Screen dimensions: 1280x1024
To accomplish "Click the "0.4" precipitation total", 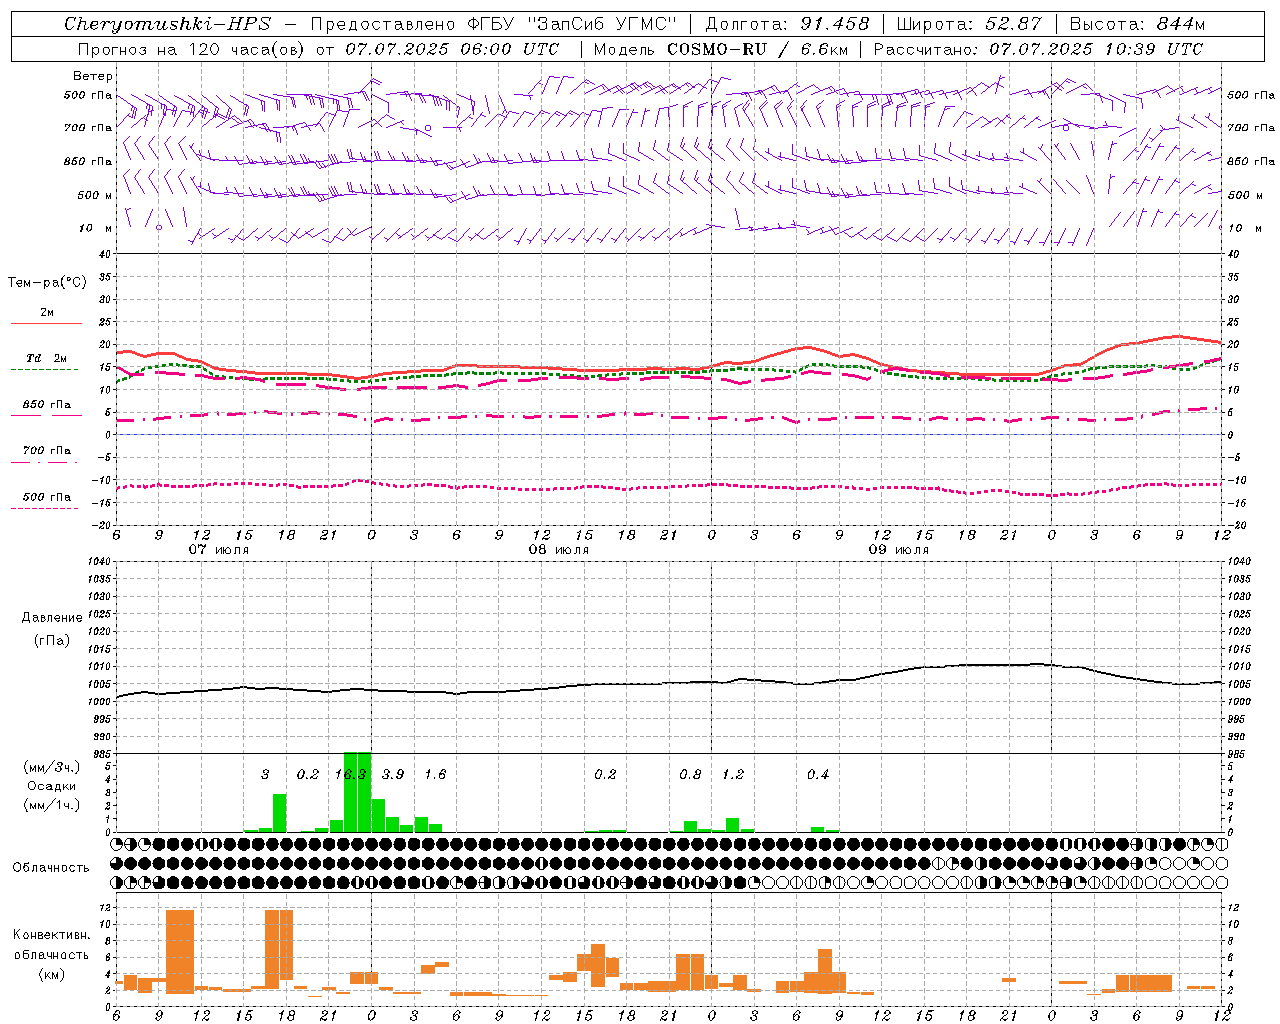I will click(818, 774).
